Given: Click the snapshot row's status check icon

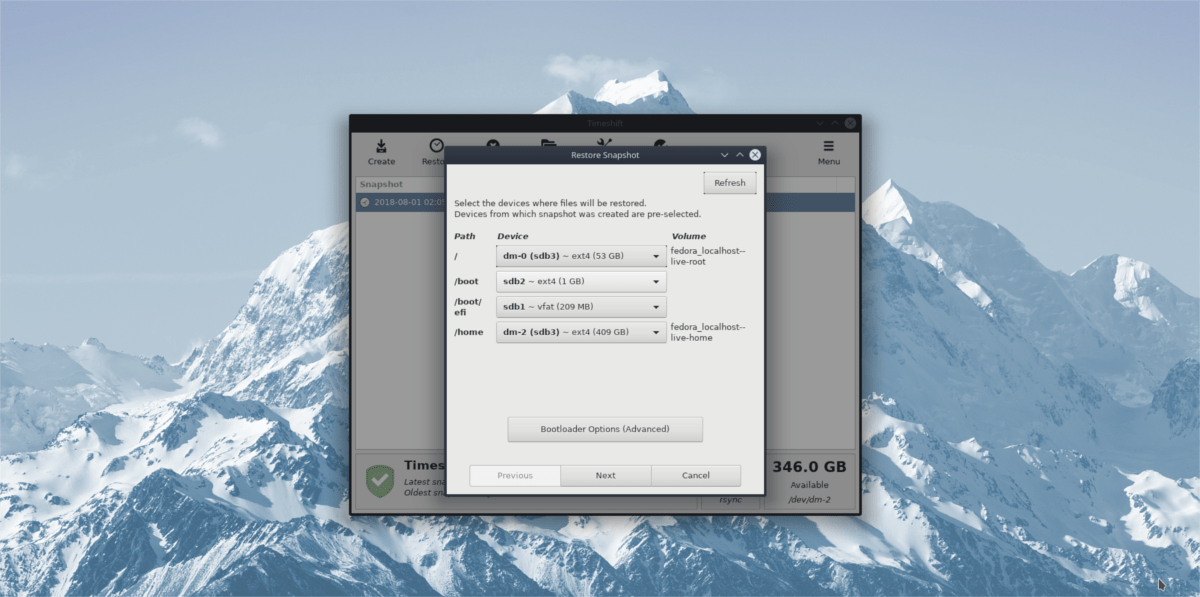Looking at the screenshot, I should coord(365,202).
